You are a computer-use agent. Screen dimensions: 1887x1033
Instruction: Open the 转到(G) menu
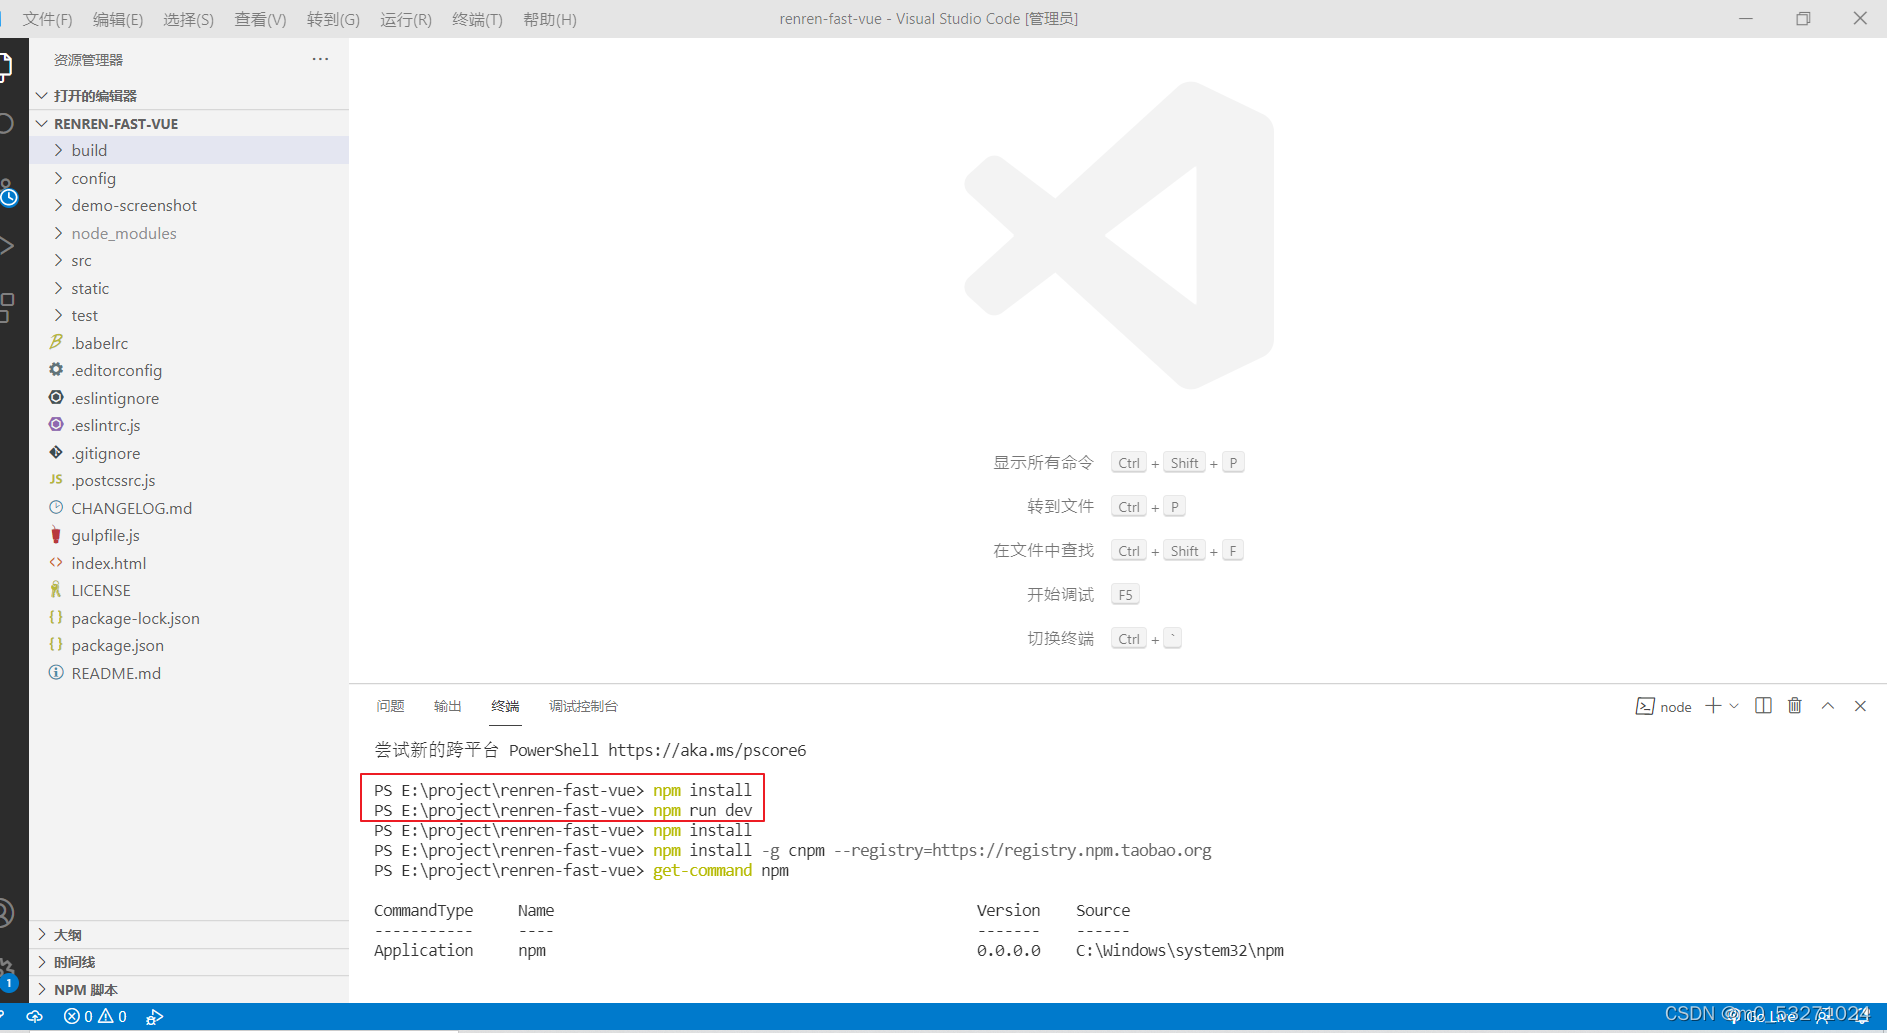pos(333,19)
